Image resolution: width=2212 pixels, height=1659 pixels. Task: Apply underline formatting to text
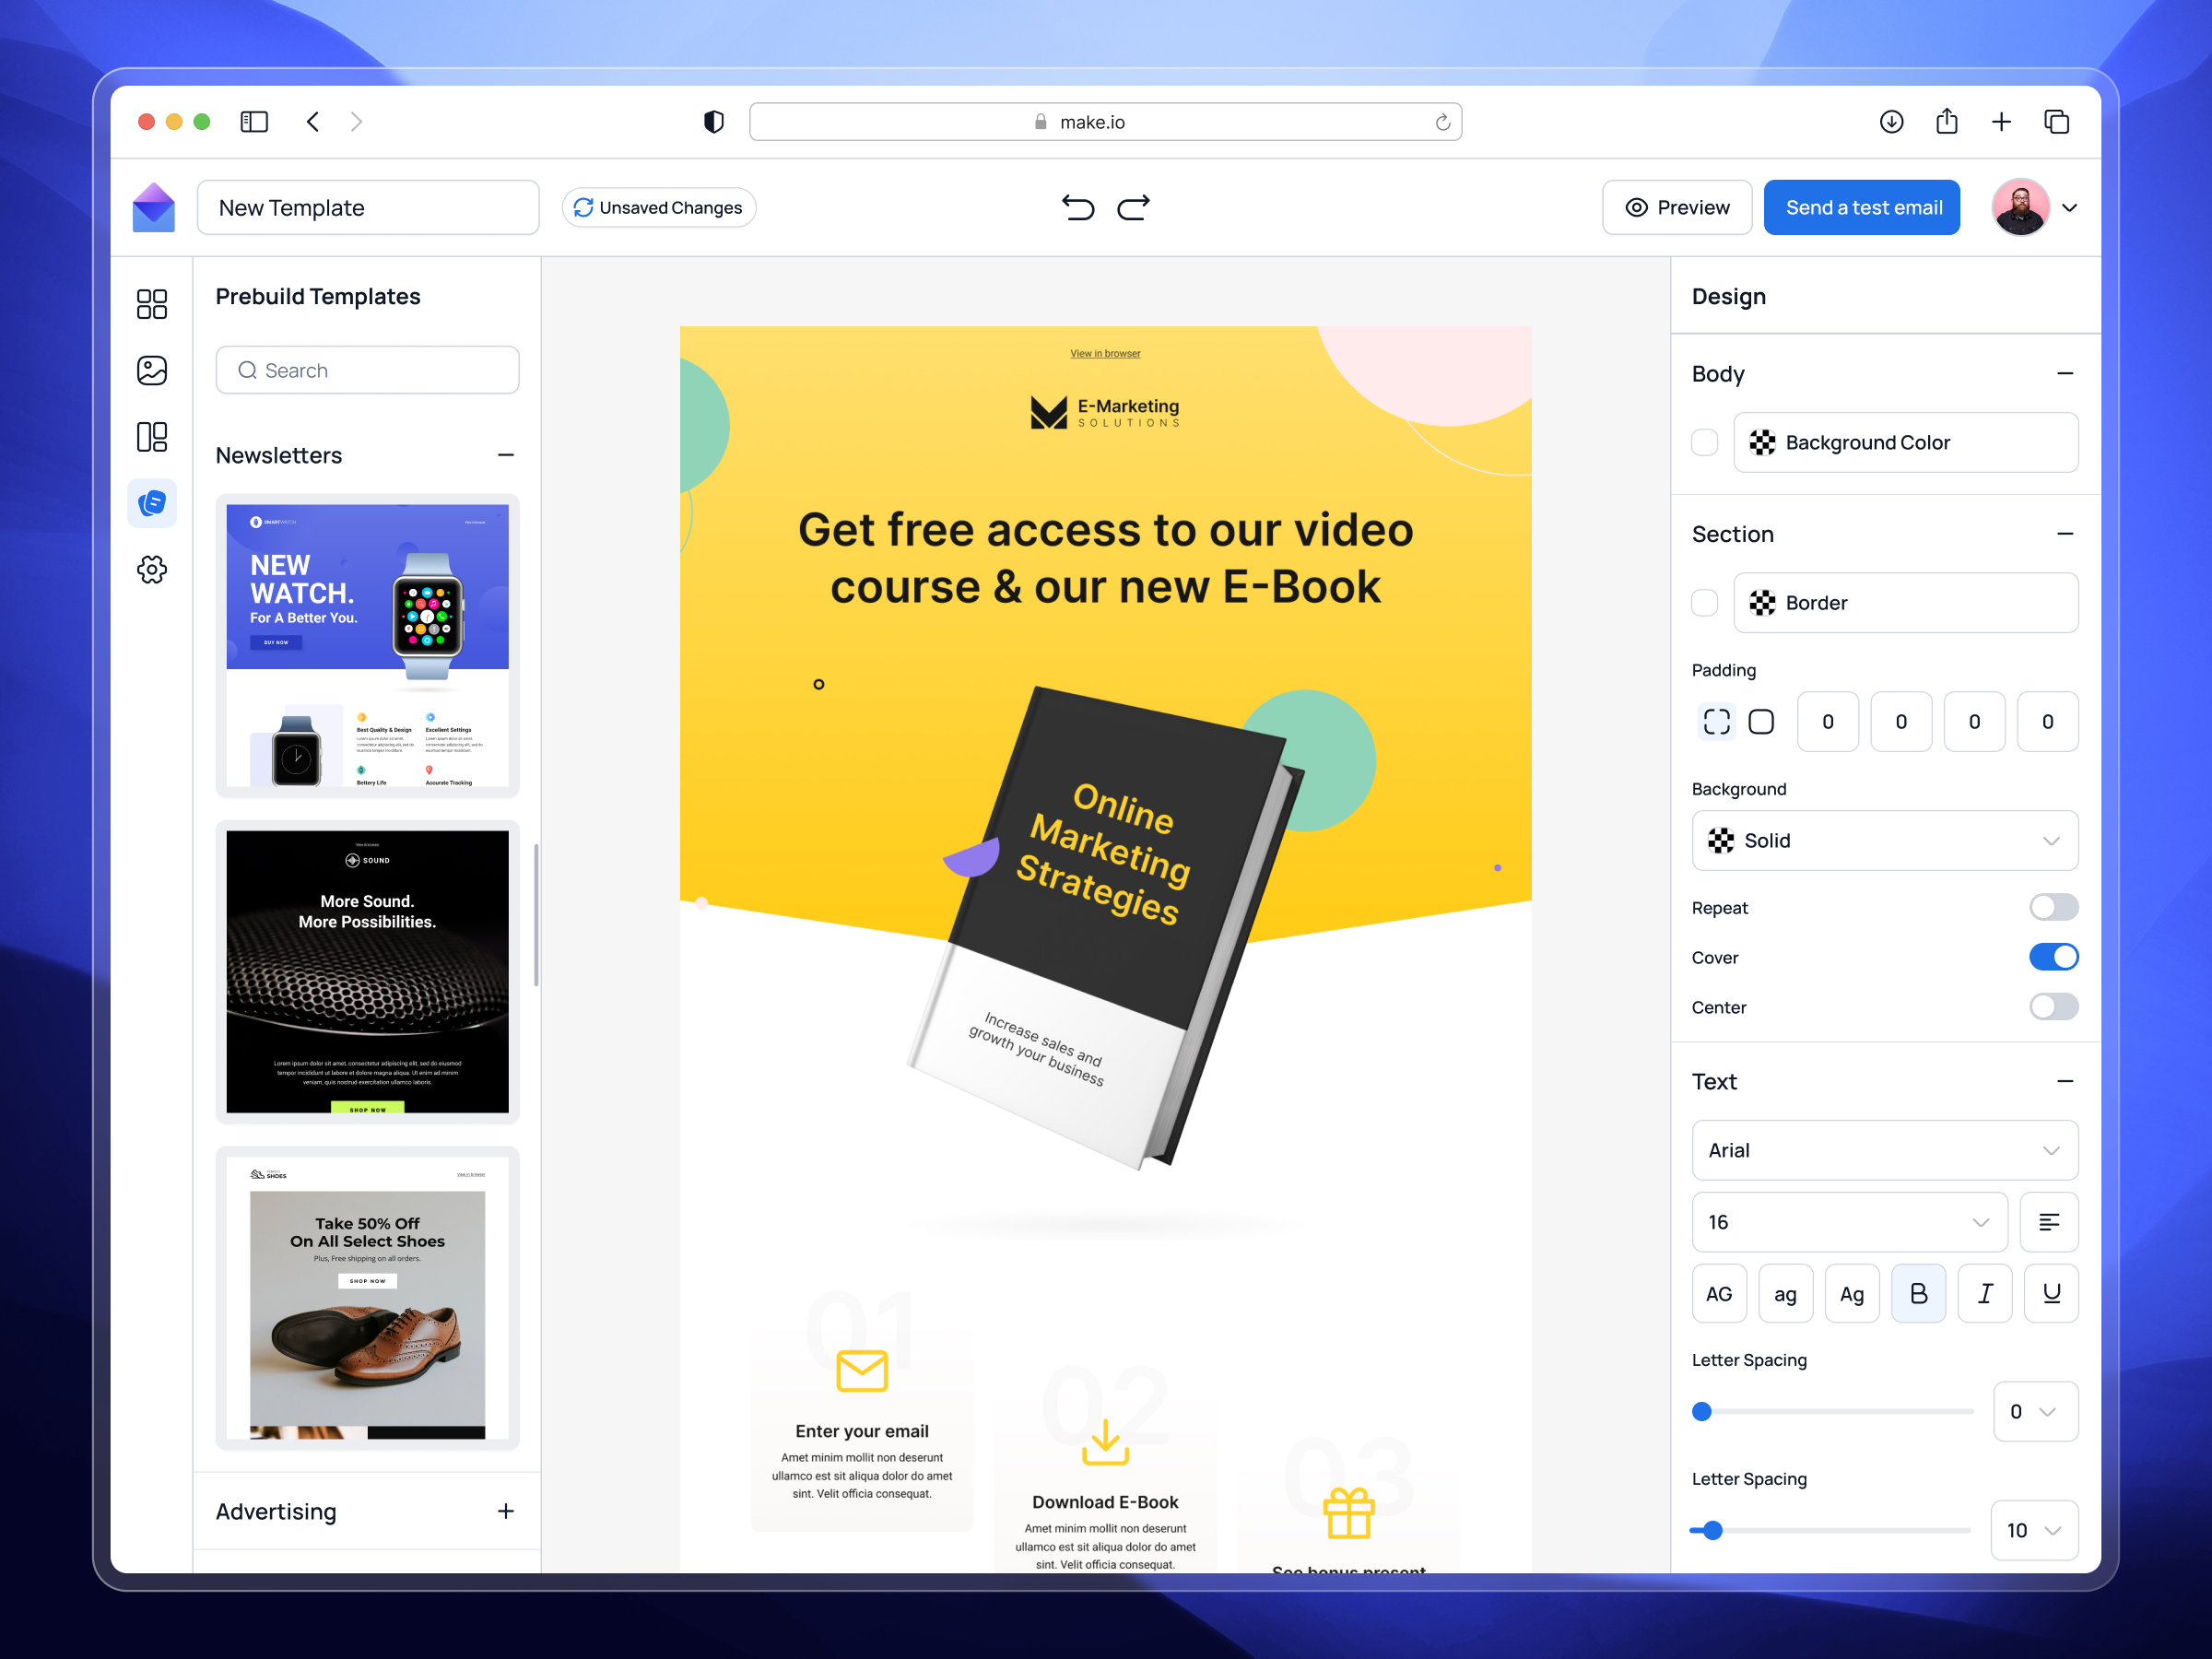tap(2051, 1293)
